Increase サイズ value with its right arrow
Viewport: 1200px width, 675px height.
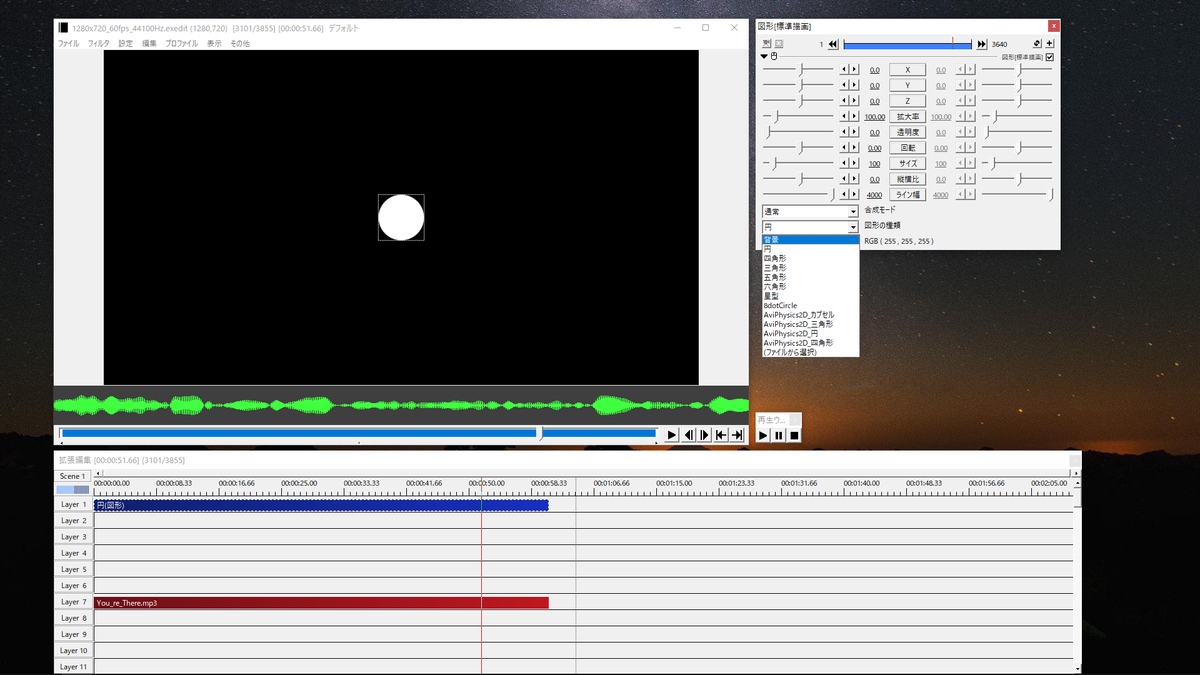tap(854, 163)
